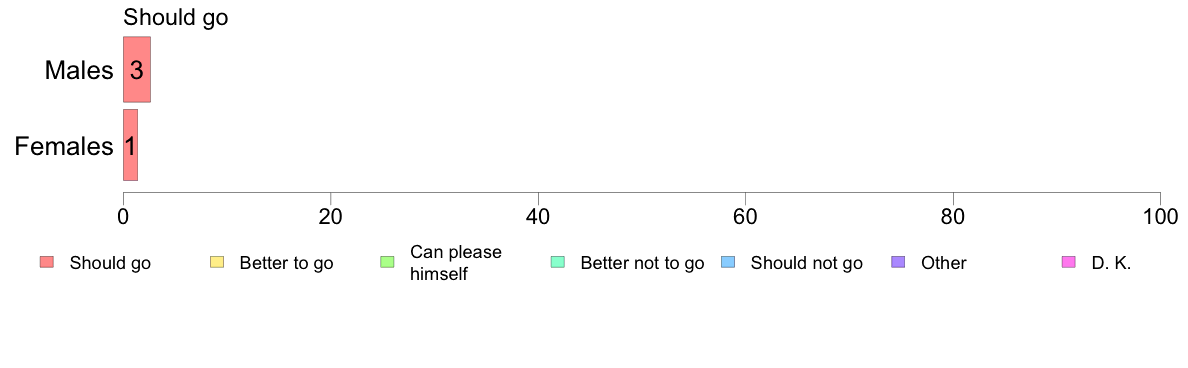The image size is (1188, 368).
Task: Select the Males bar showing 3
Action: pyautogui.click(x=137, y=69)
